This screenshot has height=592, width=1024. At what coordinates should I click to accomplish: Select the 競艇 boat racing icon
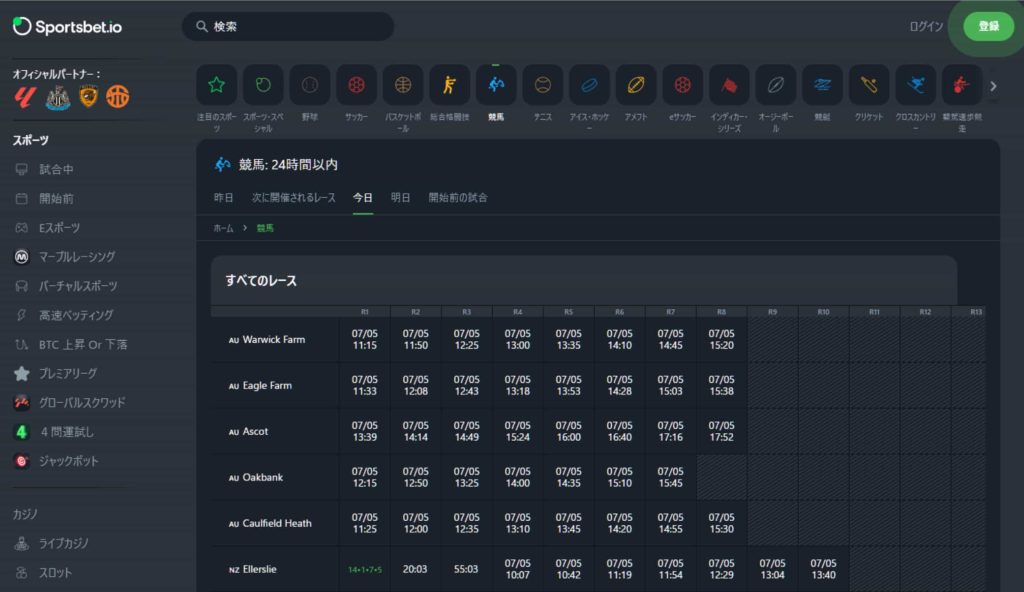[822, 85]
